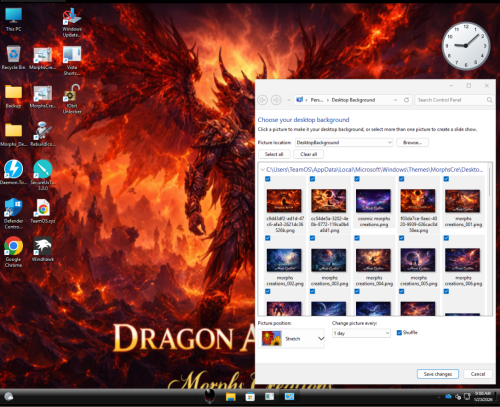Screen dimensions: 500x407
Task: Click Clear all button
Action: click(x=309, y=154)
